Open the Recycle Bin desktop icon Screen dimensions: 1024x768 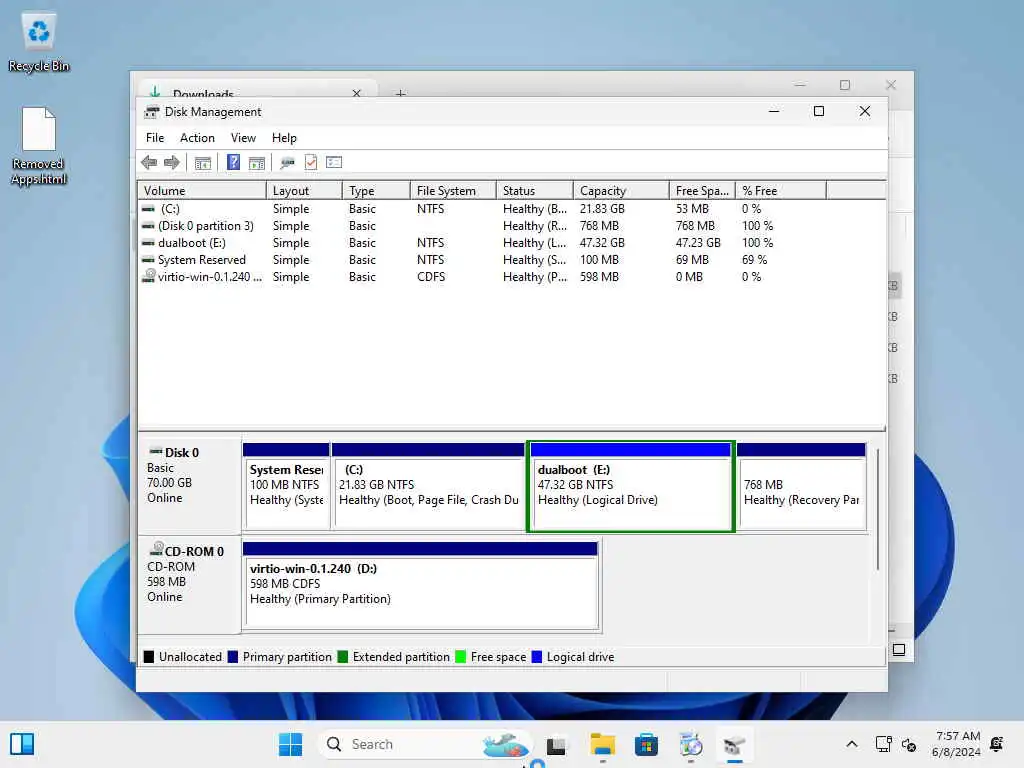(39, 42)
